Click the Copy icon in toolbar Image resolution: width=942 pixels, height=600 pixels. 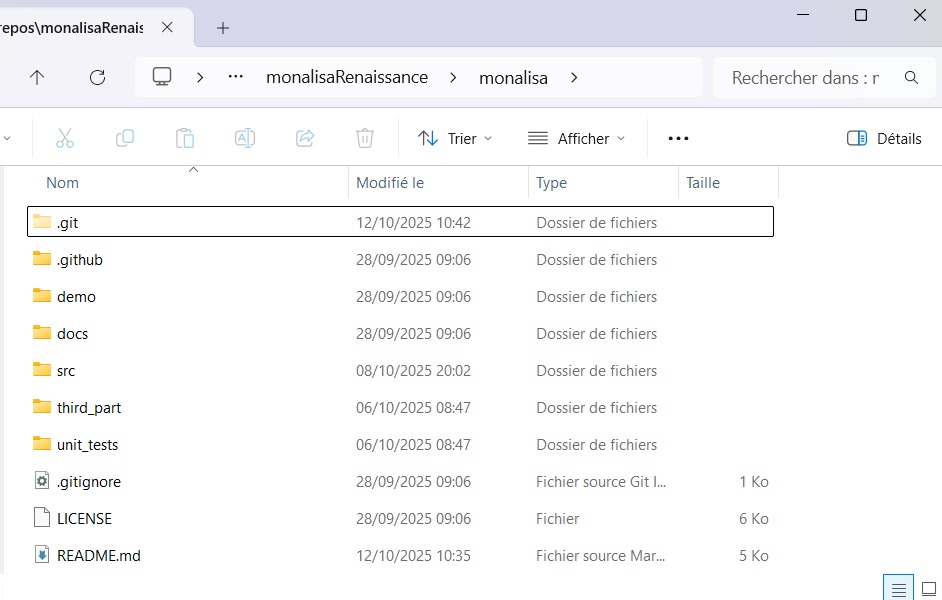click(x=125, y=138)
